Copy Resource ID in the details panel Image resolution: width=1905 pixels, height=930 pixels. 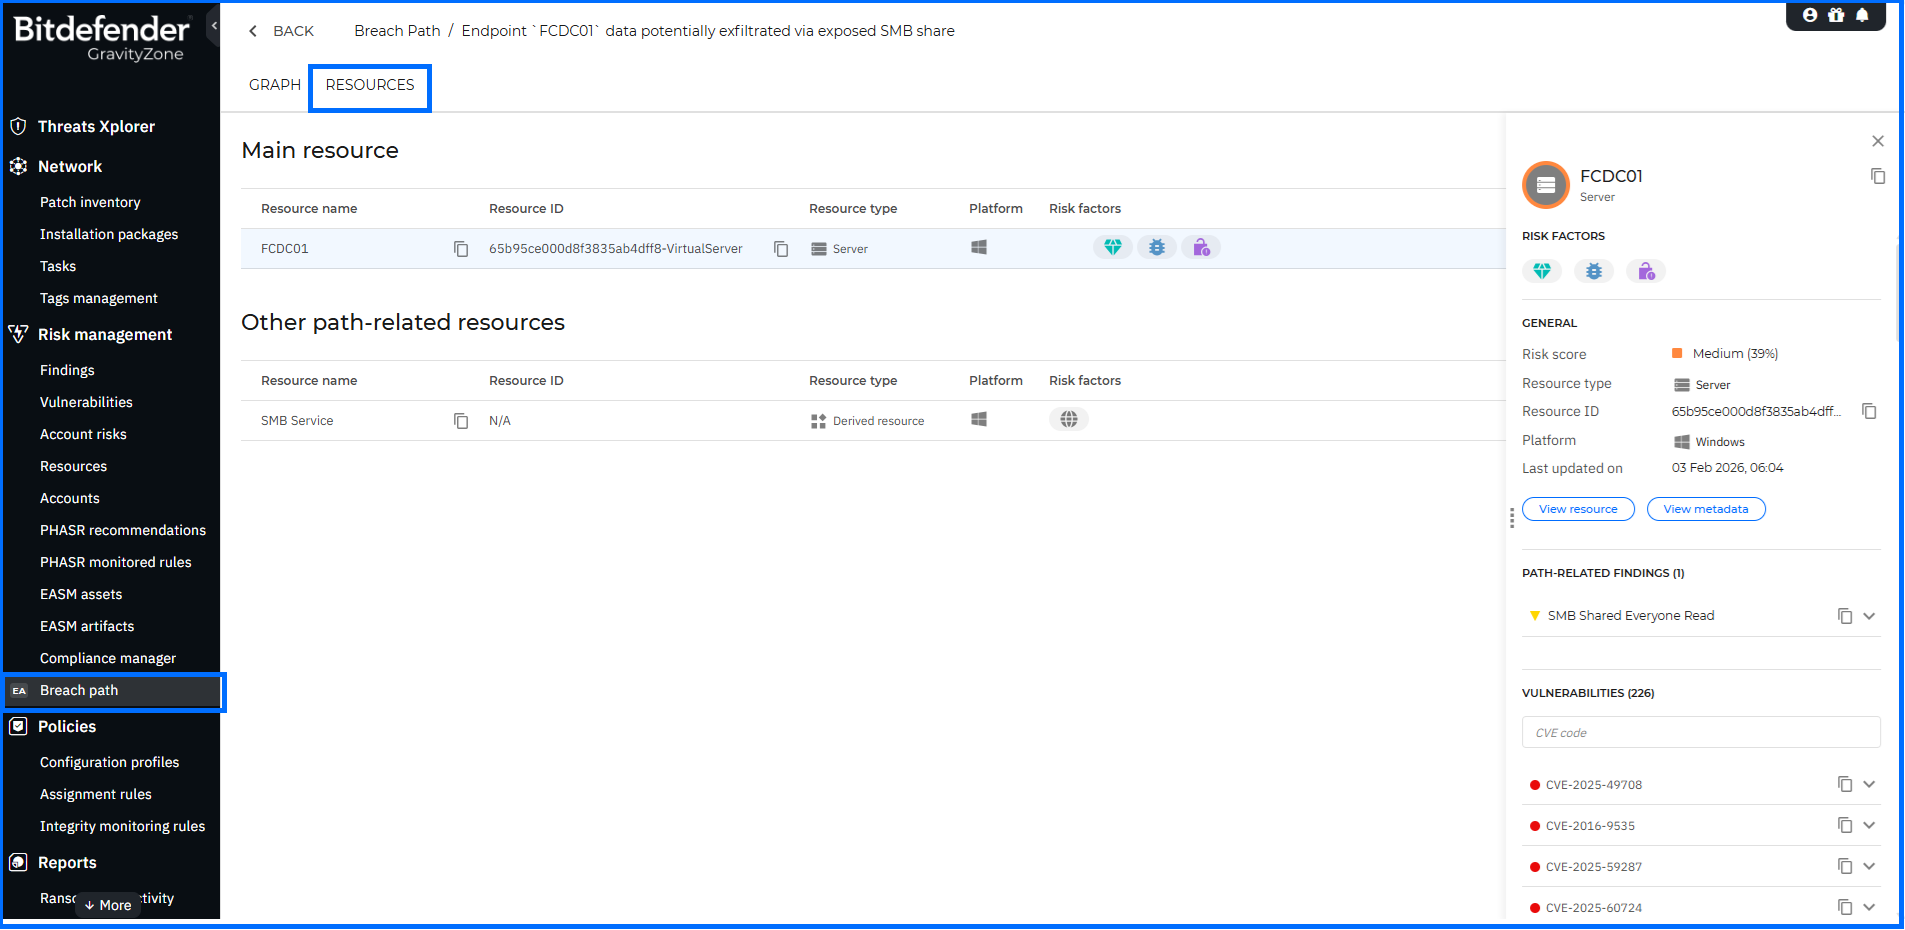coord(1869,412)
